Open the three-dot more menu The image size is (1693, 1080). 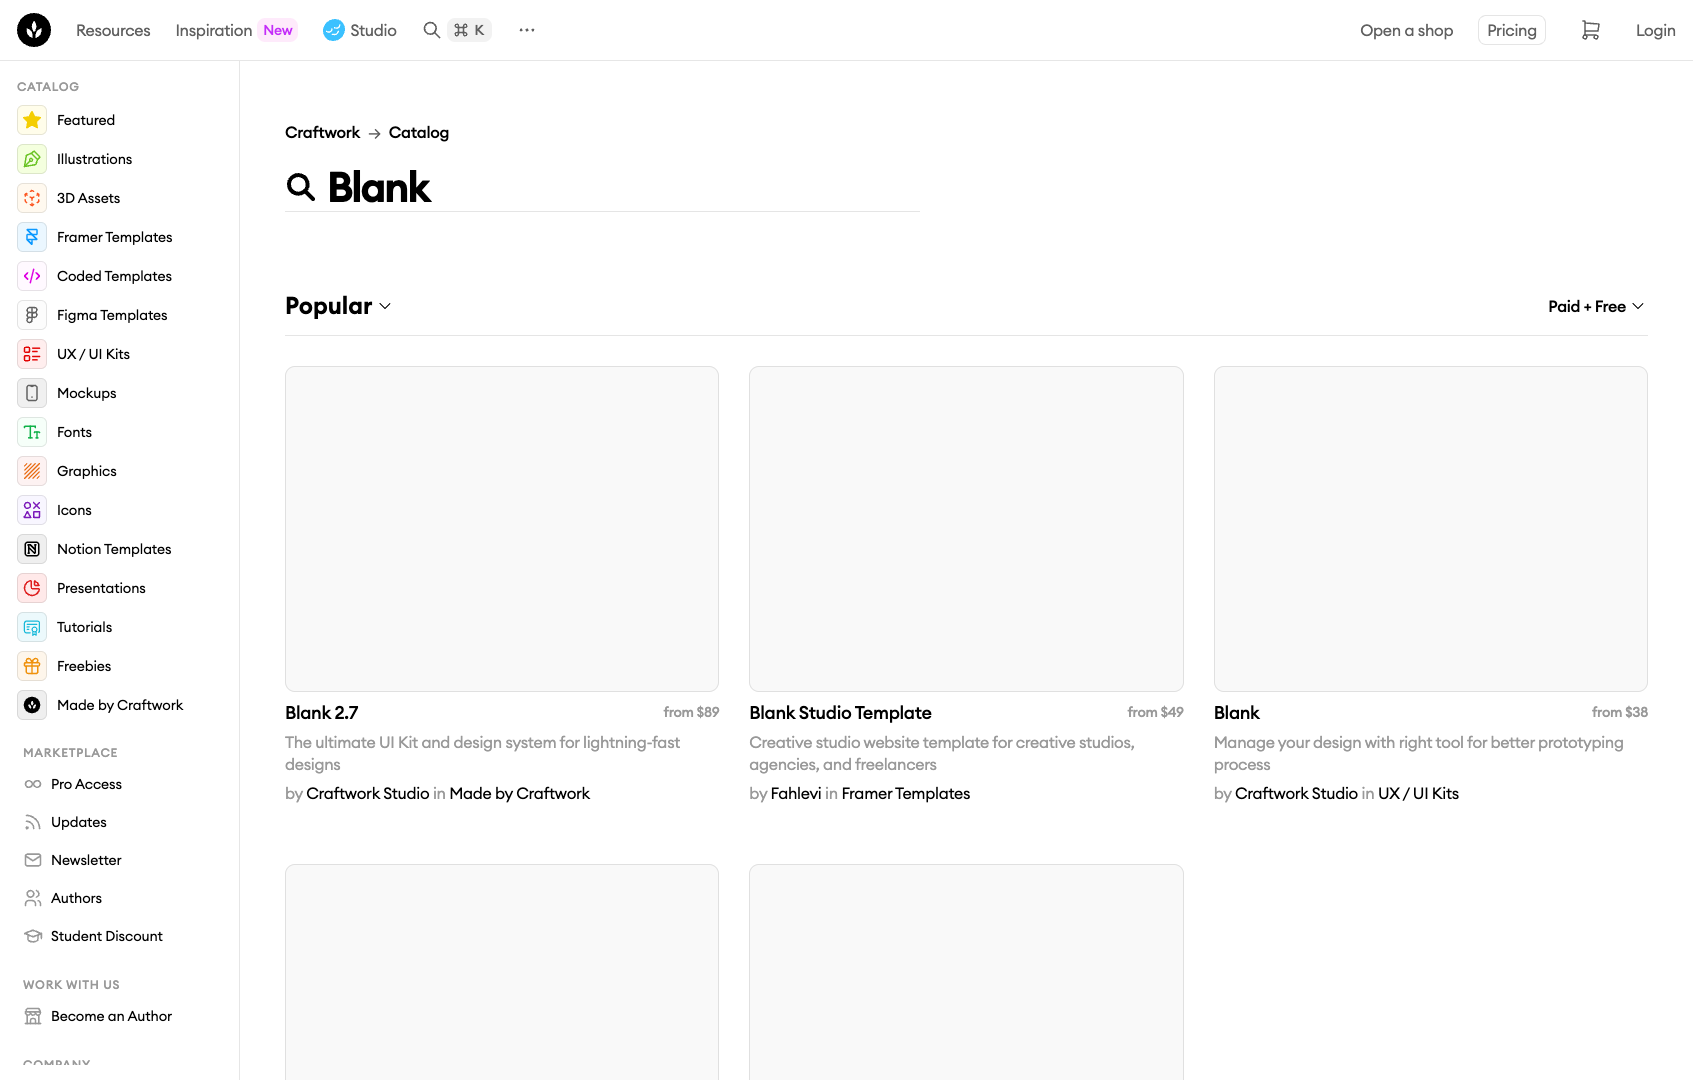(x=527, y=30)
